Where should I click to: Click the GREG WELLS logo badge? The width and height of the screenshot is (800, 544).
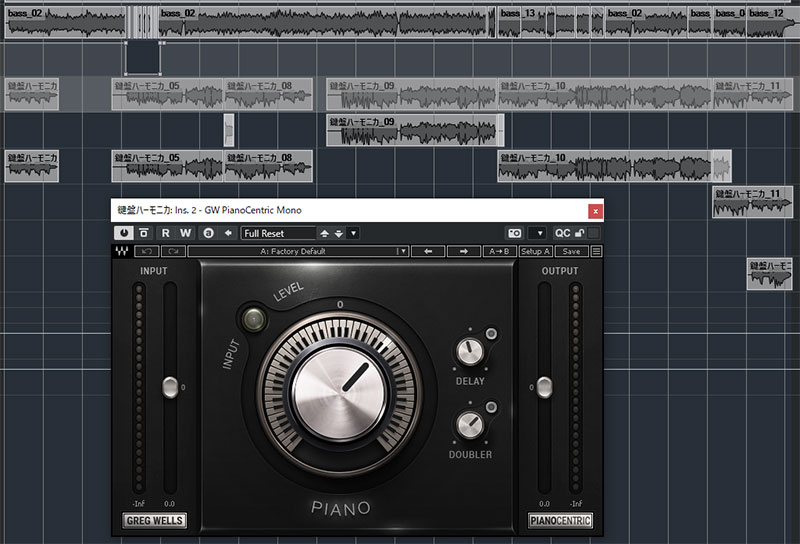click(154, 521)
